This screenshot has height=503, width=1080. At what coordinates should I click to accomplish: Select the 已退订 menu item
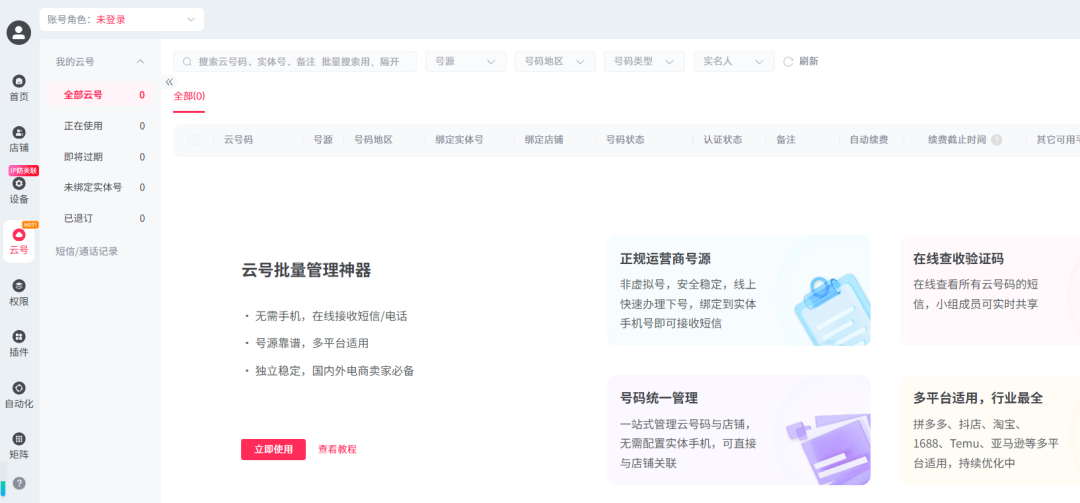click(x=101, y=218)
